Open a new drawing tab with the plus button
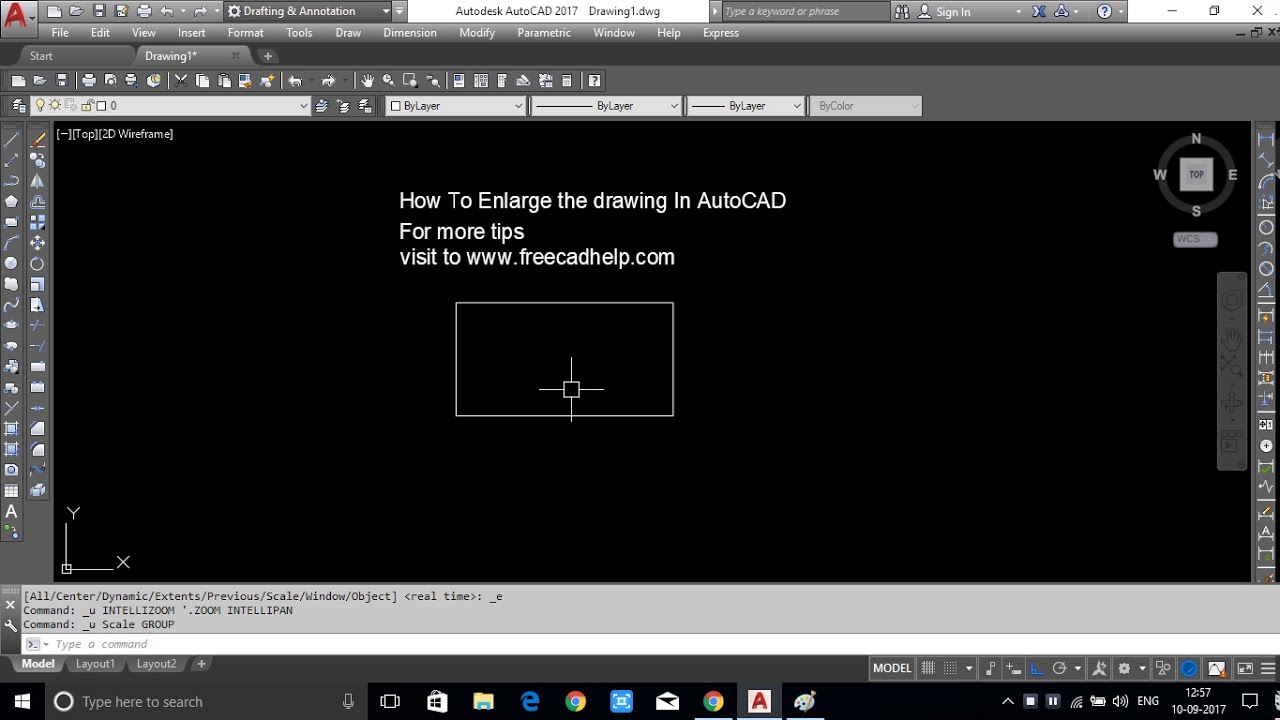Image resolution: width=1280 pixels, height=720 pixels. point(267,56)
